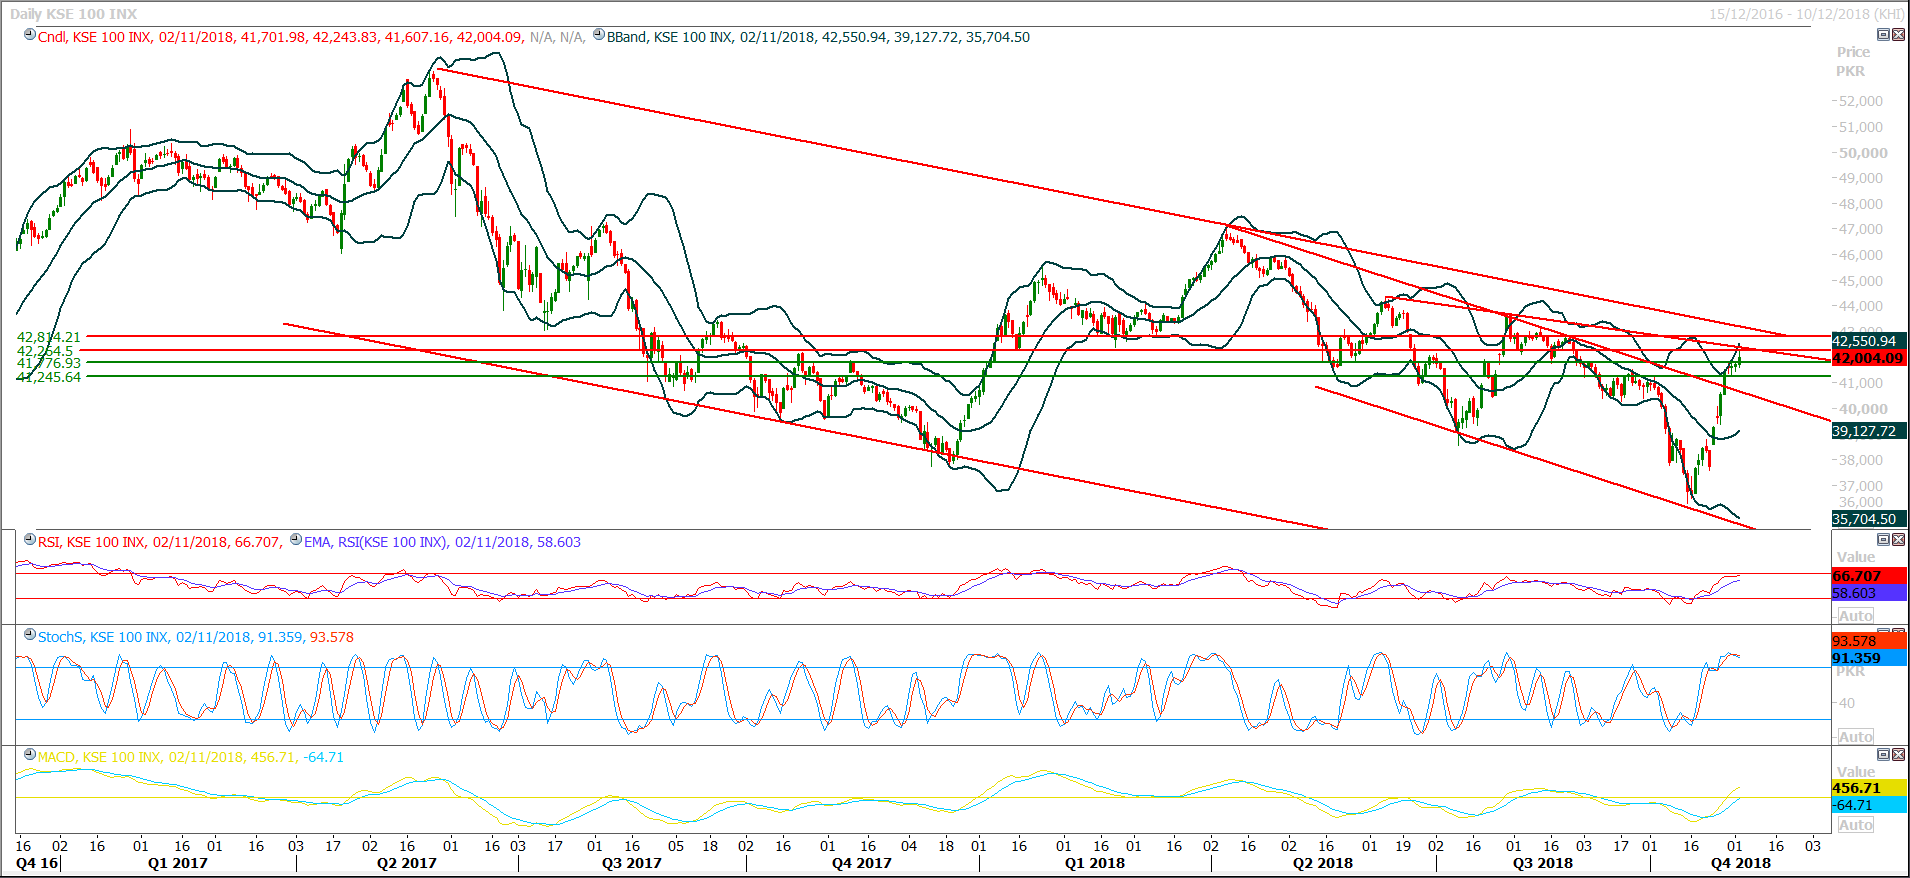The width and height of the screenshot is (1910, 878).
Task: Toggle Auto scale on StochS pane
Action: pos(1855,737)
